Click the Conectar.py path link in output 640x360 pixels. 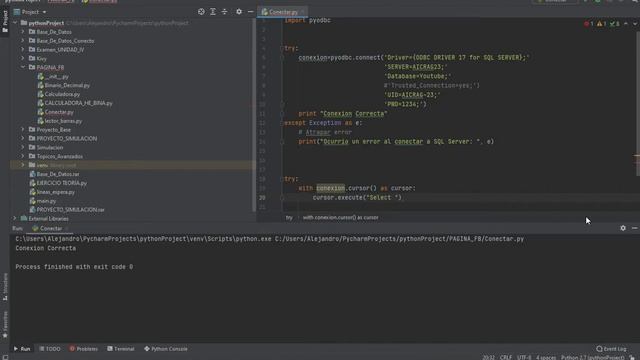click(399, 239)
